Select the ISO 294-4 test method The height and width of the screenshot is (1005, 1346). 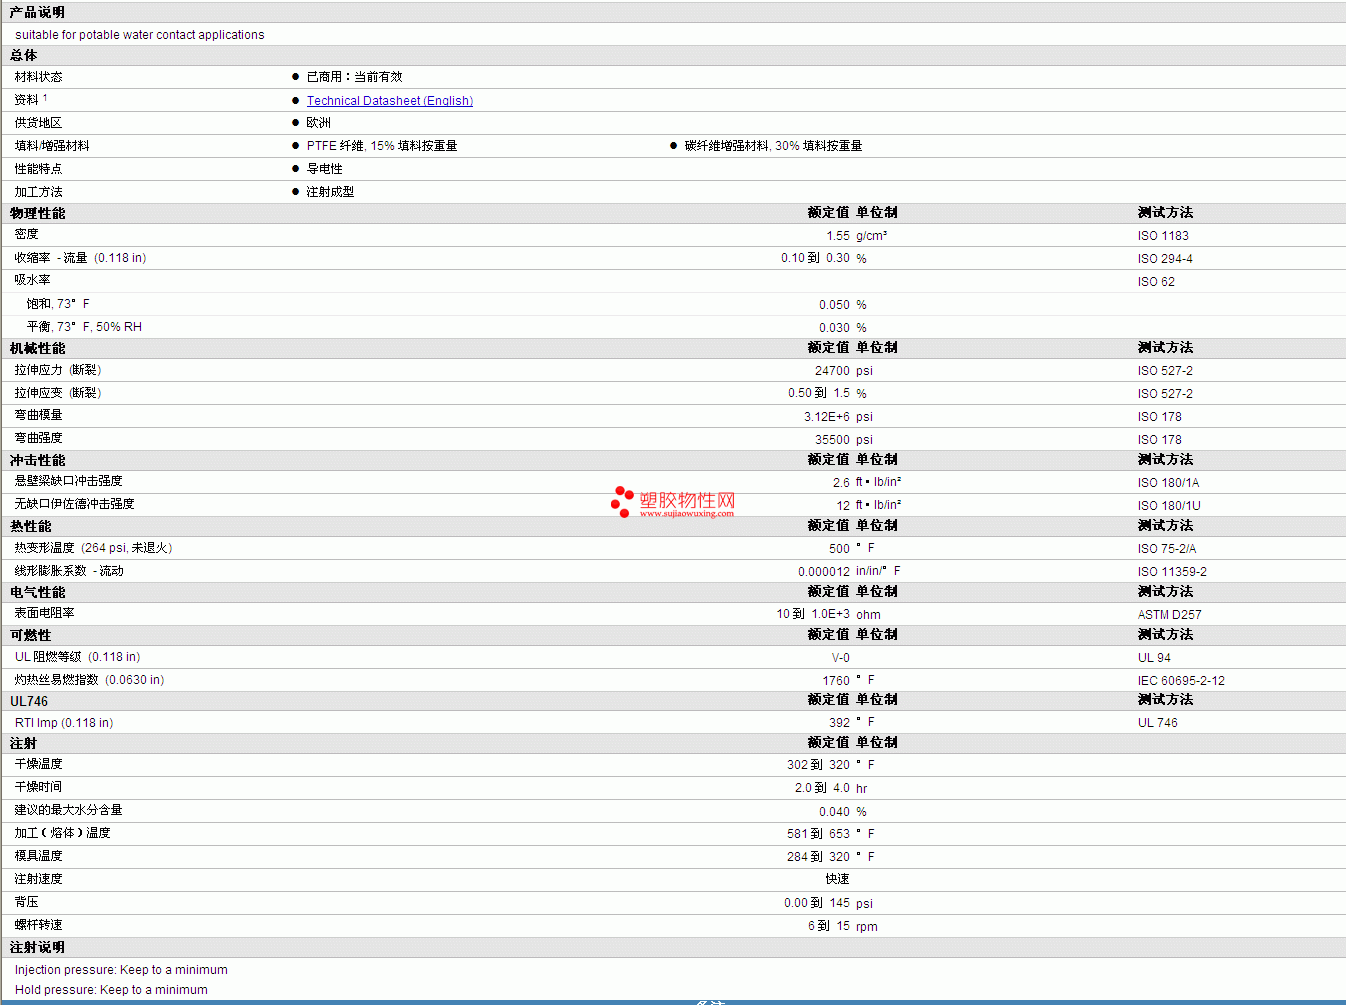[x=1165, y=259]
